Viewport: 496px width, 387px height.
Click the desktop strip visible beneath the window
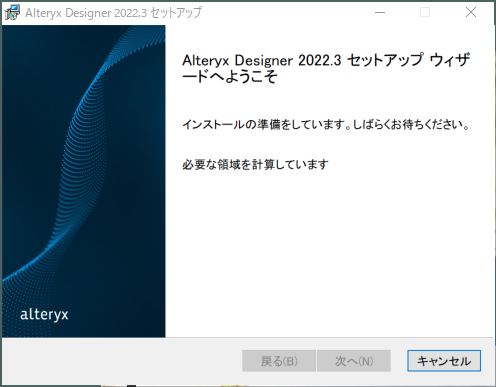pos(248,386)
